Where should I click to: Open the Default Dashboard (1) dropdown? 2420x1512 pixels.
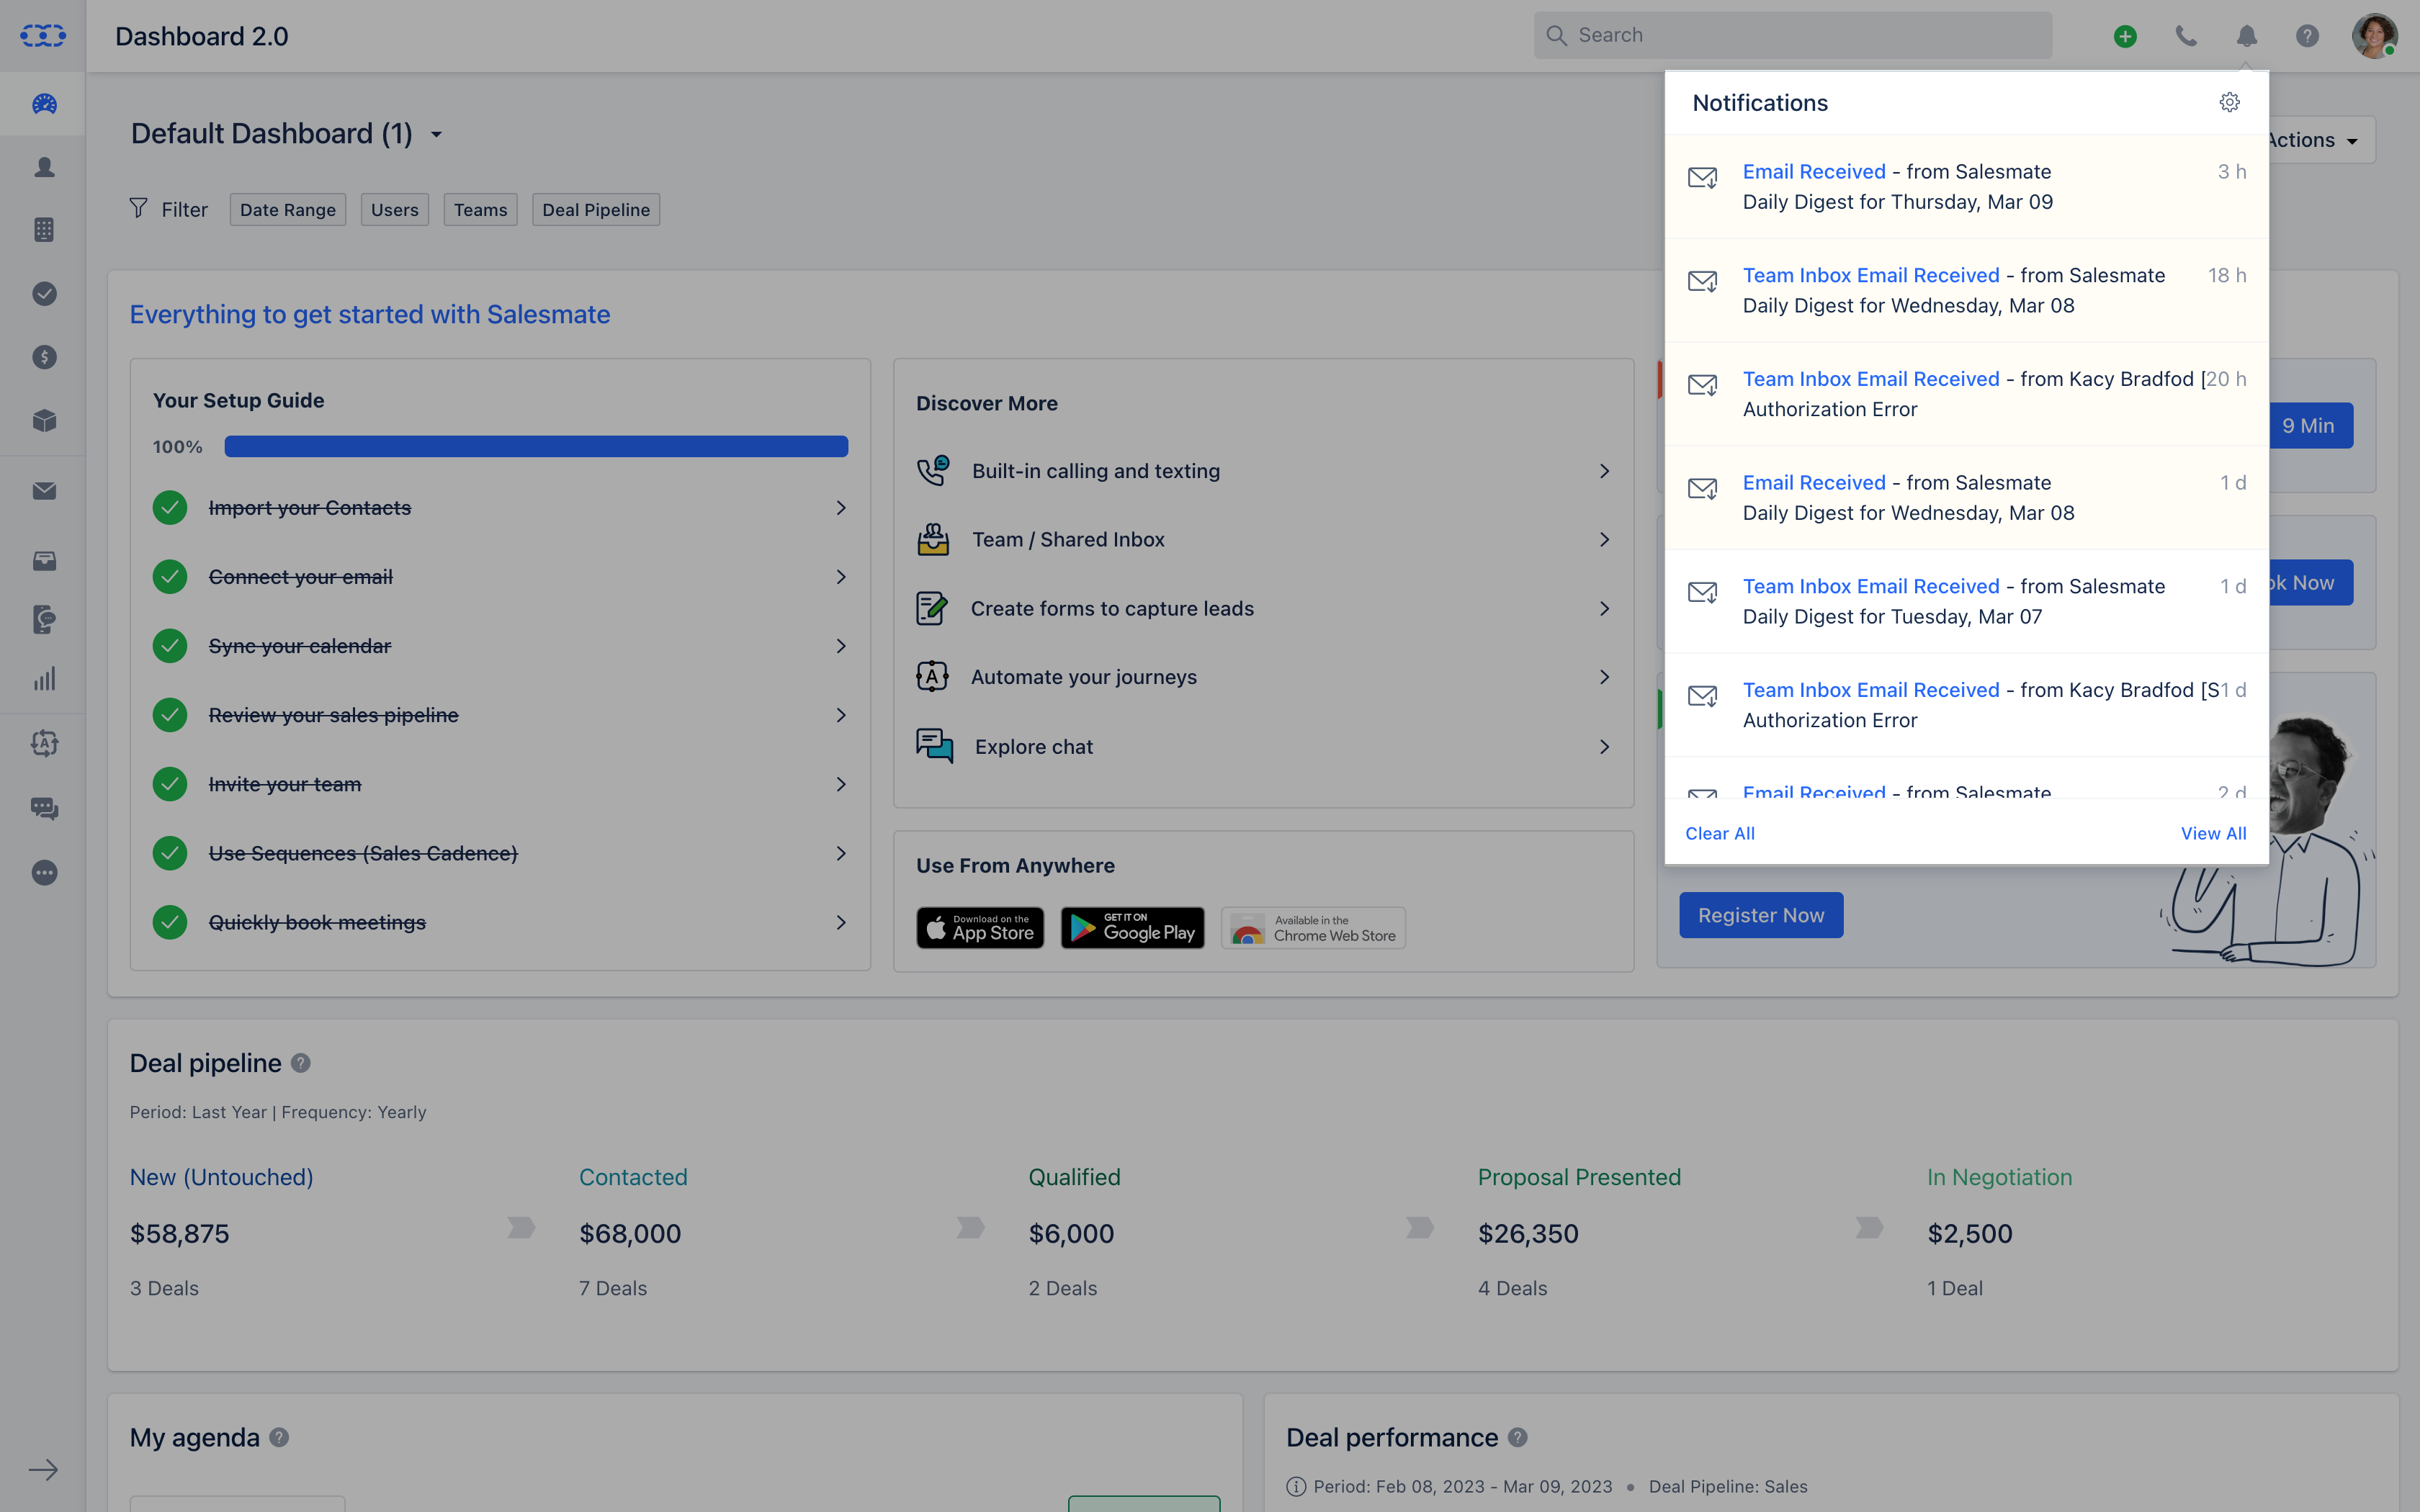(286, 134)
